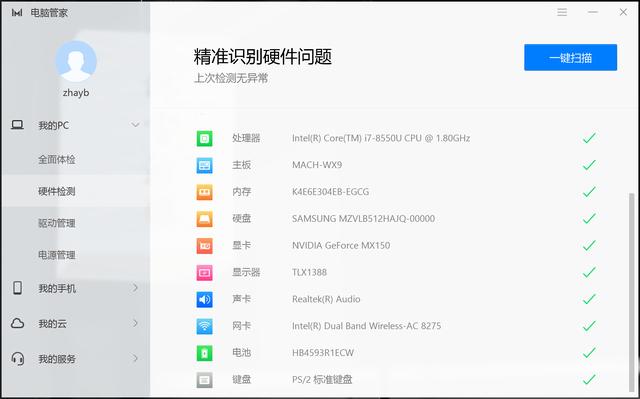
Task: Click the PS/2 标准键盘 text
Action: click(322, 379)
